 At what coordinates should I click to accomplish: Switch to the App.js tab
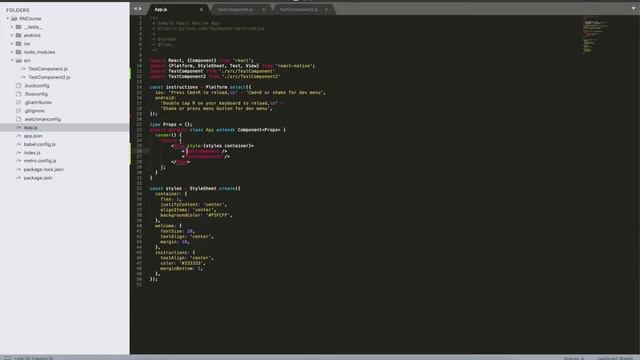179,9
